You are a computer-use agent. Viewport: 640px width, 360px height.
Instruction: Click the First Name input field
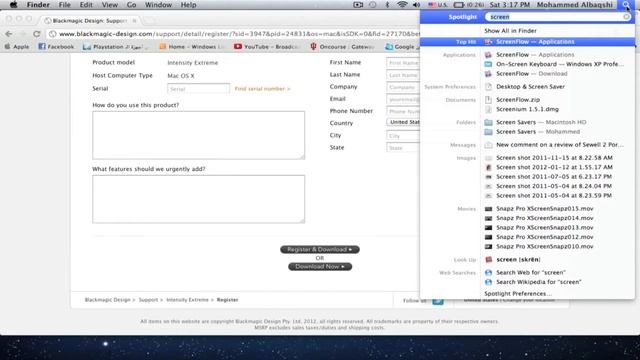403,63
